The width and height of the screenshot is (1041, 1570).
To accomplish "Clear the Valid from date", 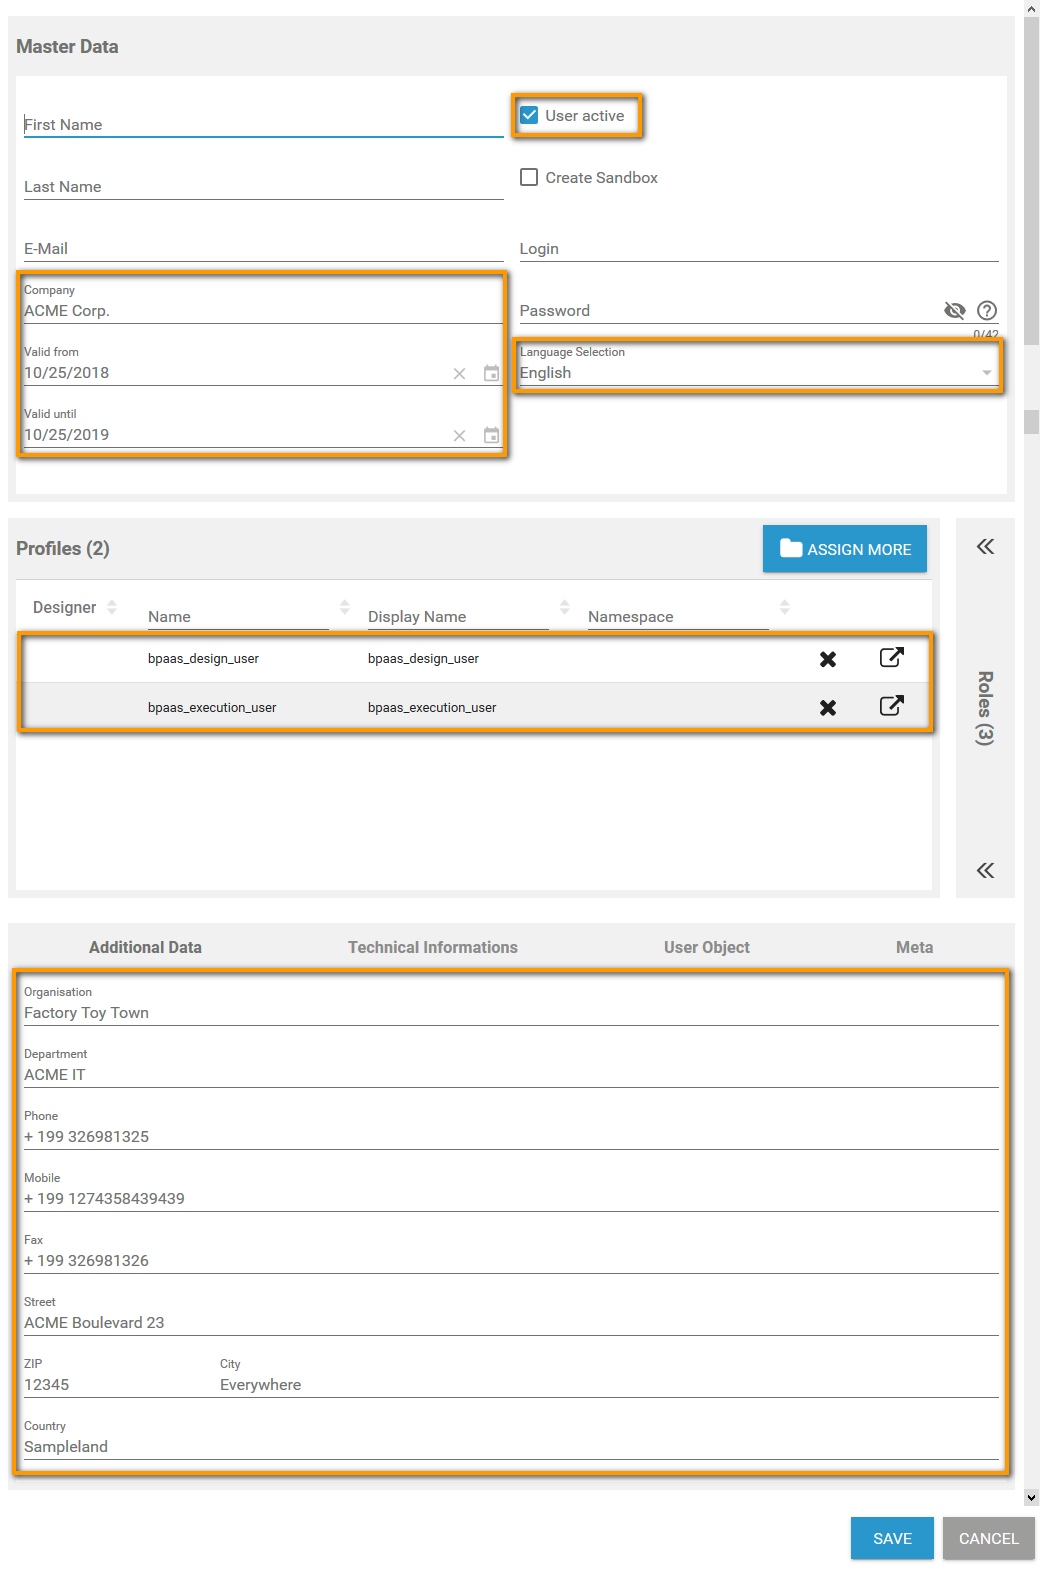I will [x=459, y=374].
